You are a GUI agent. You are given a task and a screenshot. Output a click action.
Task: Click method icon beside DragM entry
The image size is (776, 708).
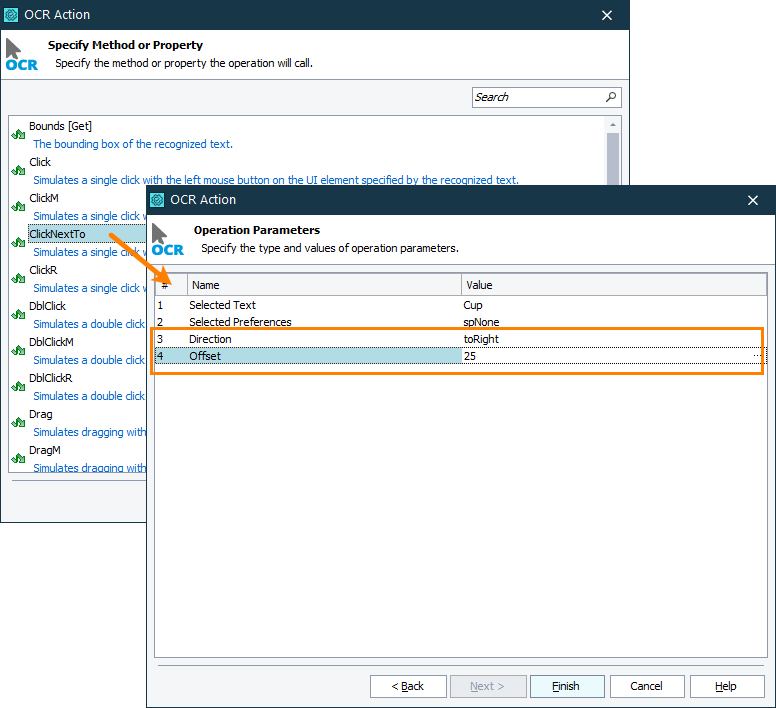tap(18, 459)
